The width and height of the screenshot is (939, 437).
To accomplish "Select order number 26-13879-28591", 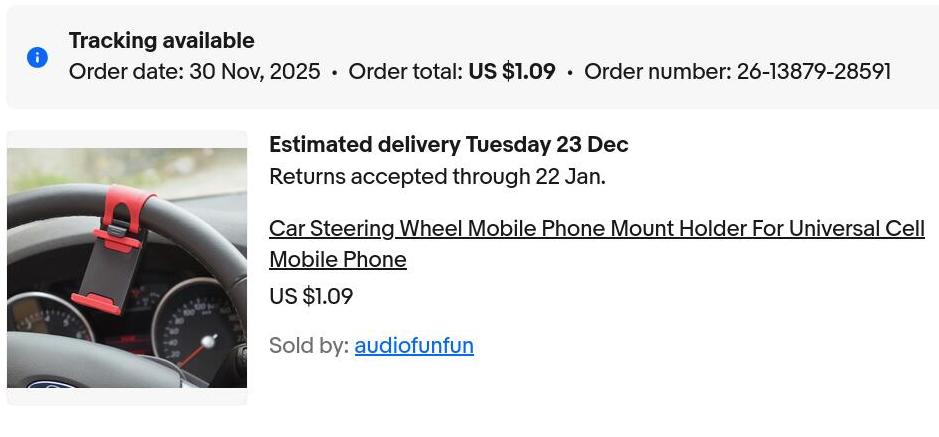I will pos(813,72).
